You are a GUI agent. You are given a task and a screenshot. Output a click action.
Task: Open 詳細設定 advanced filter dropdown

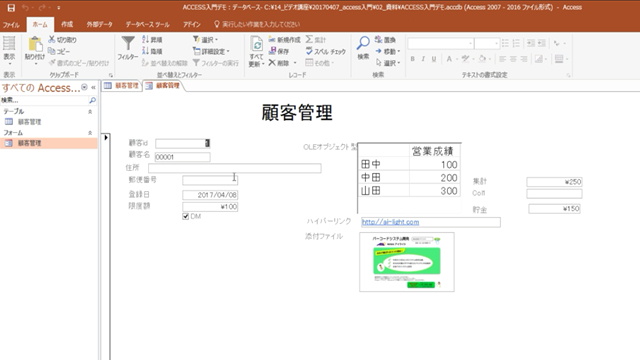click(211, 51)
